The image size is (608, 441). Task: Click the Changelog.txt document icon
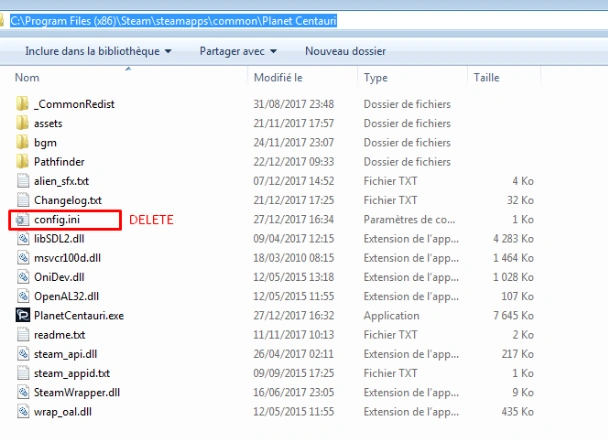(x=23, y=200)
